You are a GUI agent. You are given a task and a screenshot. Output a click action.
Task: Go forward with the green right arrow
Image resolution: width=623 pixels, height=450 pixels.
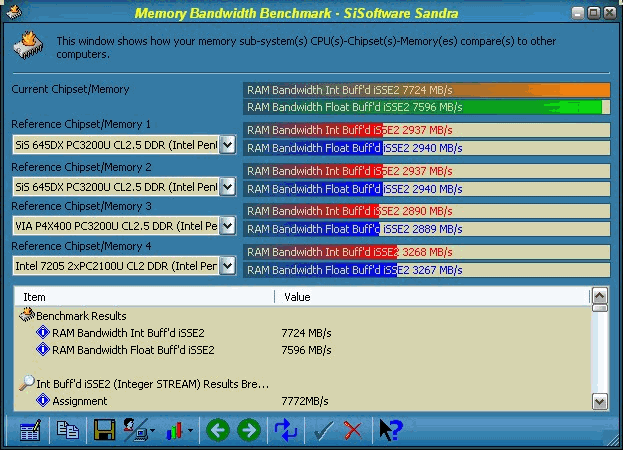[x=249, y=430]
